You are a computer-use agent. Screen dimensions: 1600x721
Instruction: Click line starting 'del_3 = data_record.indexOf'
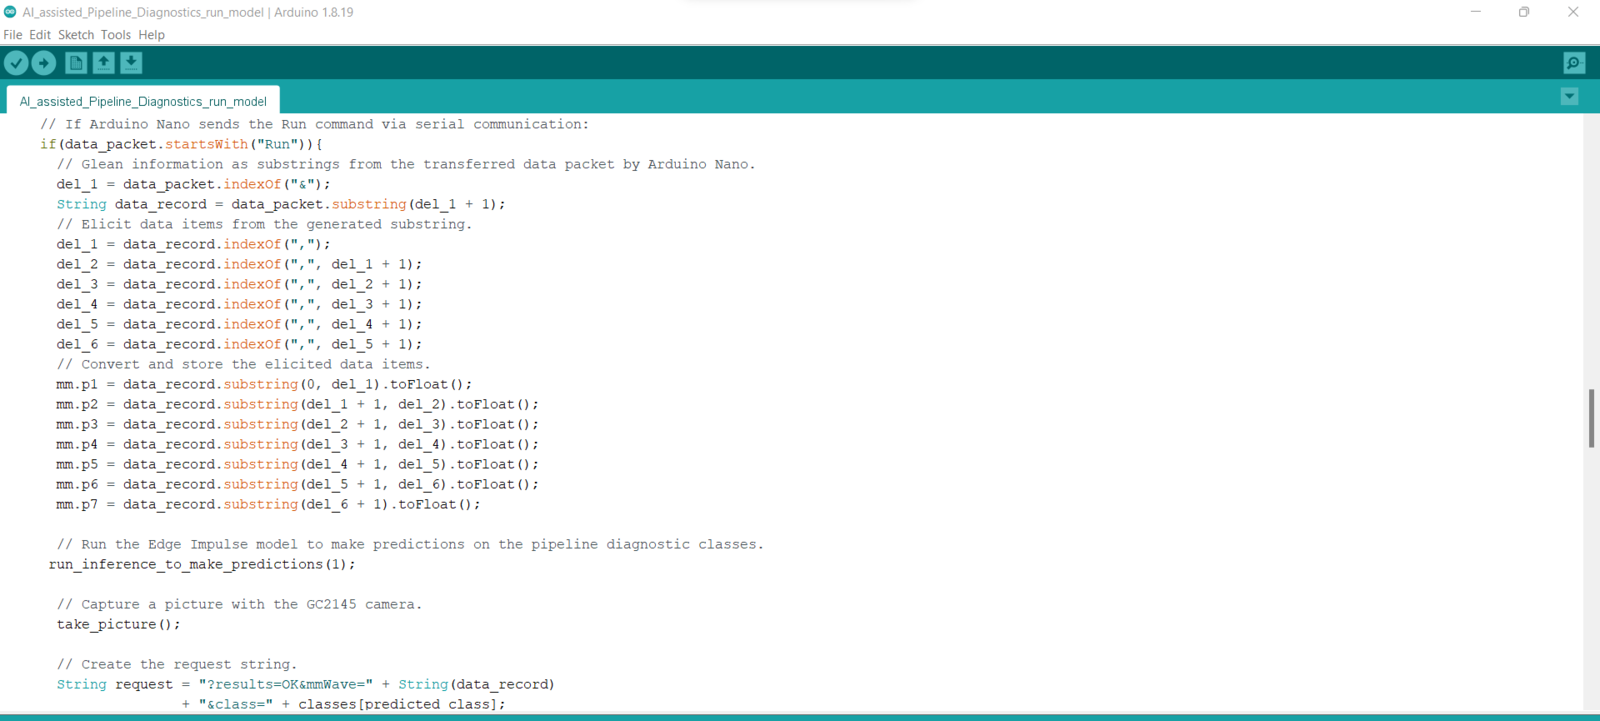(239, 284)
